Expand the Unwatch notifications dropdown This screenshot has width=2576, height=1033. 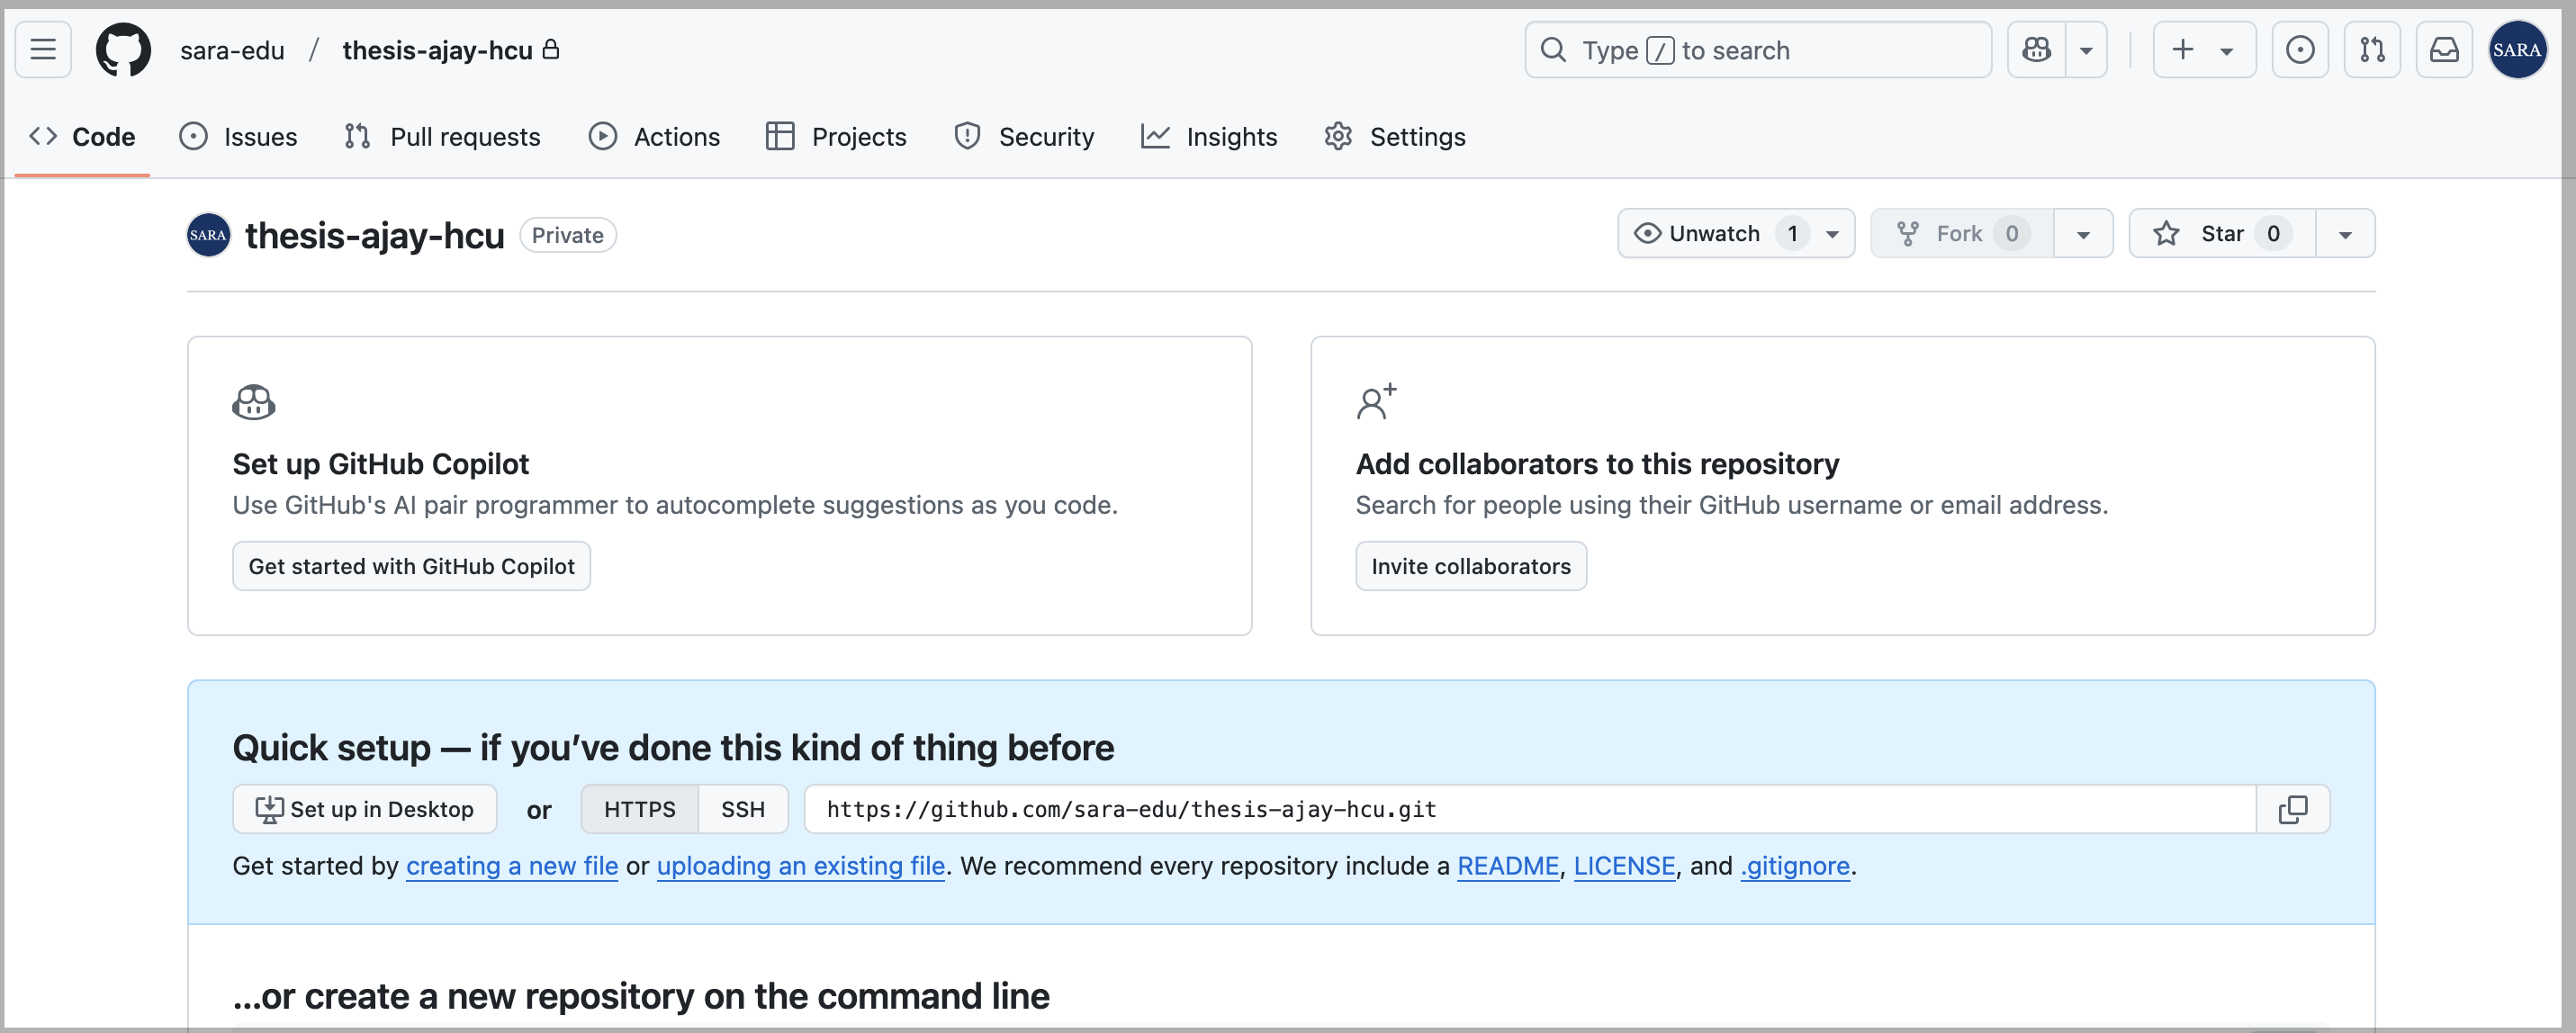tap(1832, 234)
